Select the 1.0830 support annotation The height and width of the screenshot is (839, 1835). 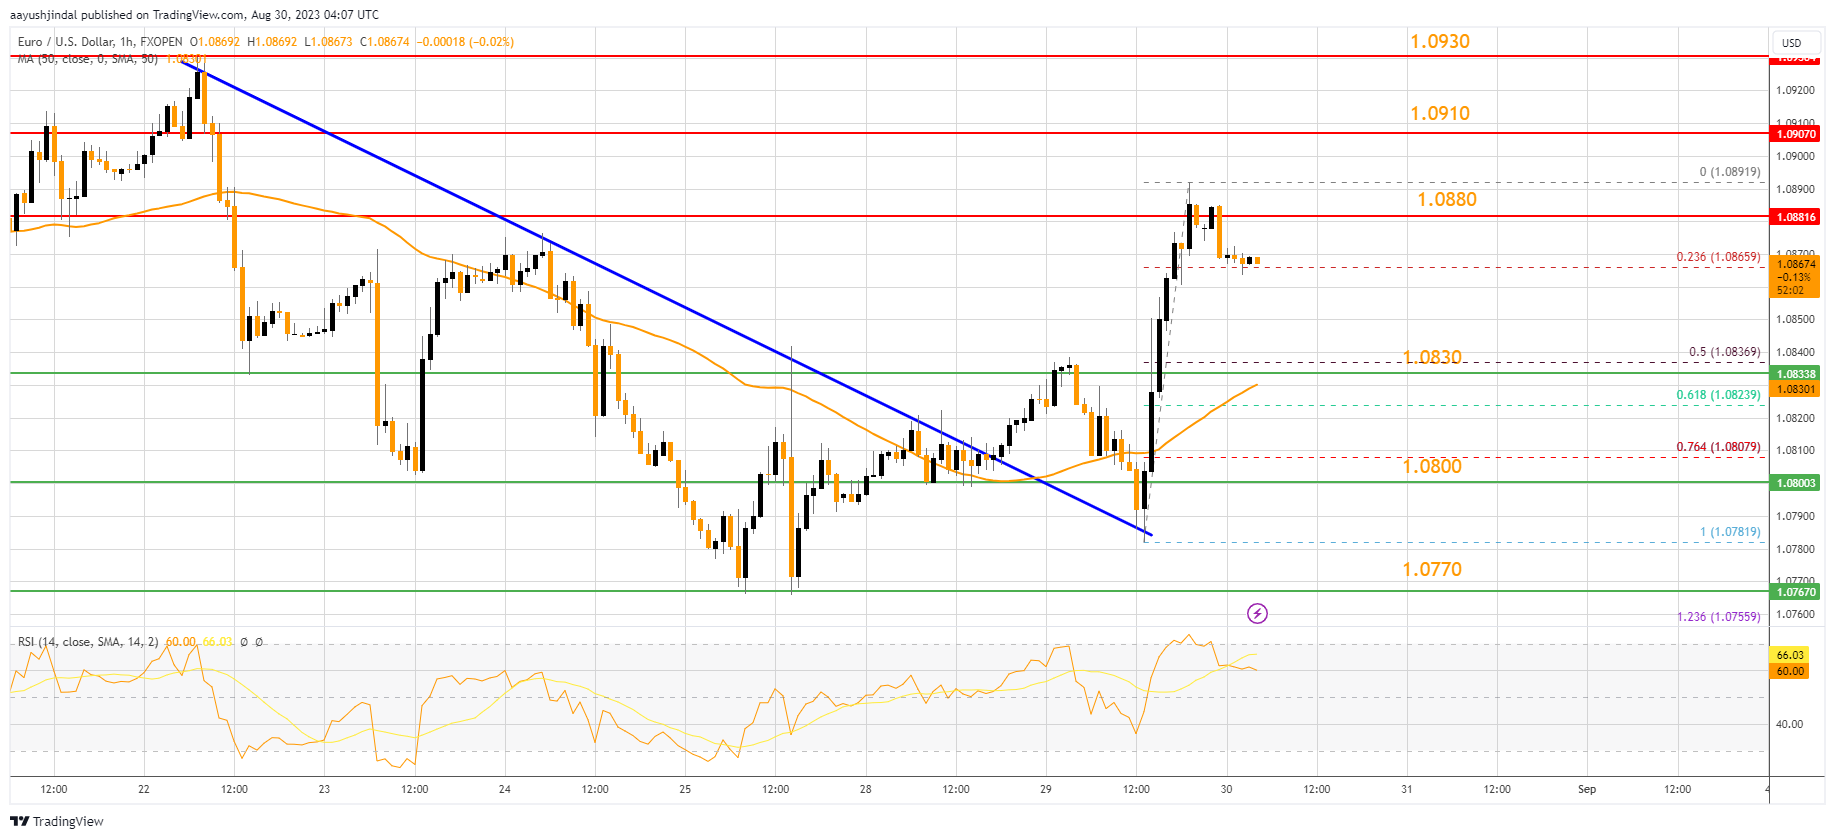tap(1432, 357)
